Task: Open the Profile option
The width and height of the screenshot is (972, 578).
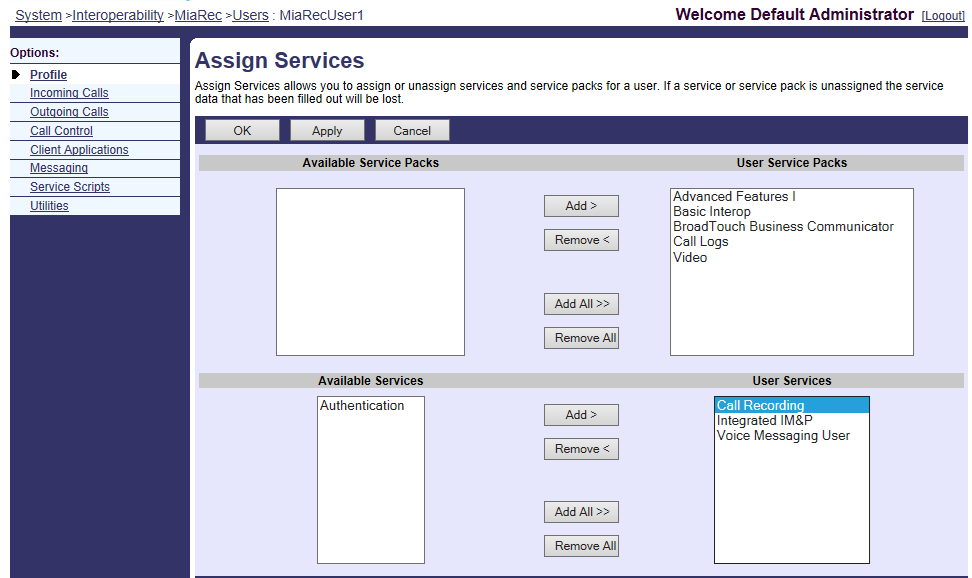Action: (48, 74)
